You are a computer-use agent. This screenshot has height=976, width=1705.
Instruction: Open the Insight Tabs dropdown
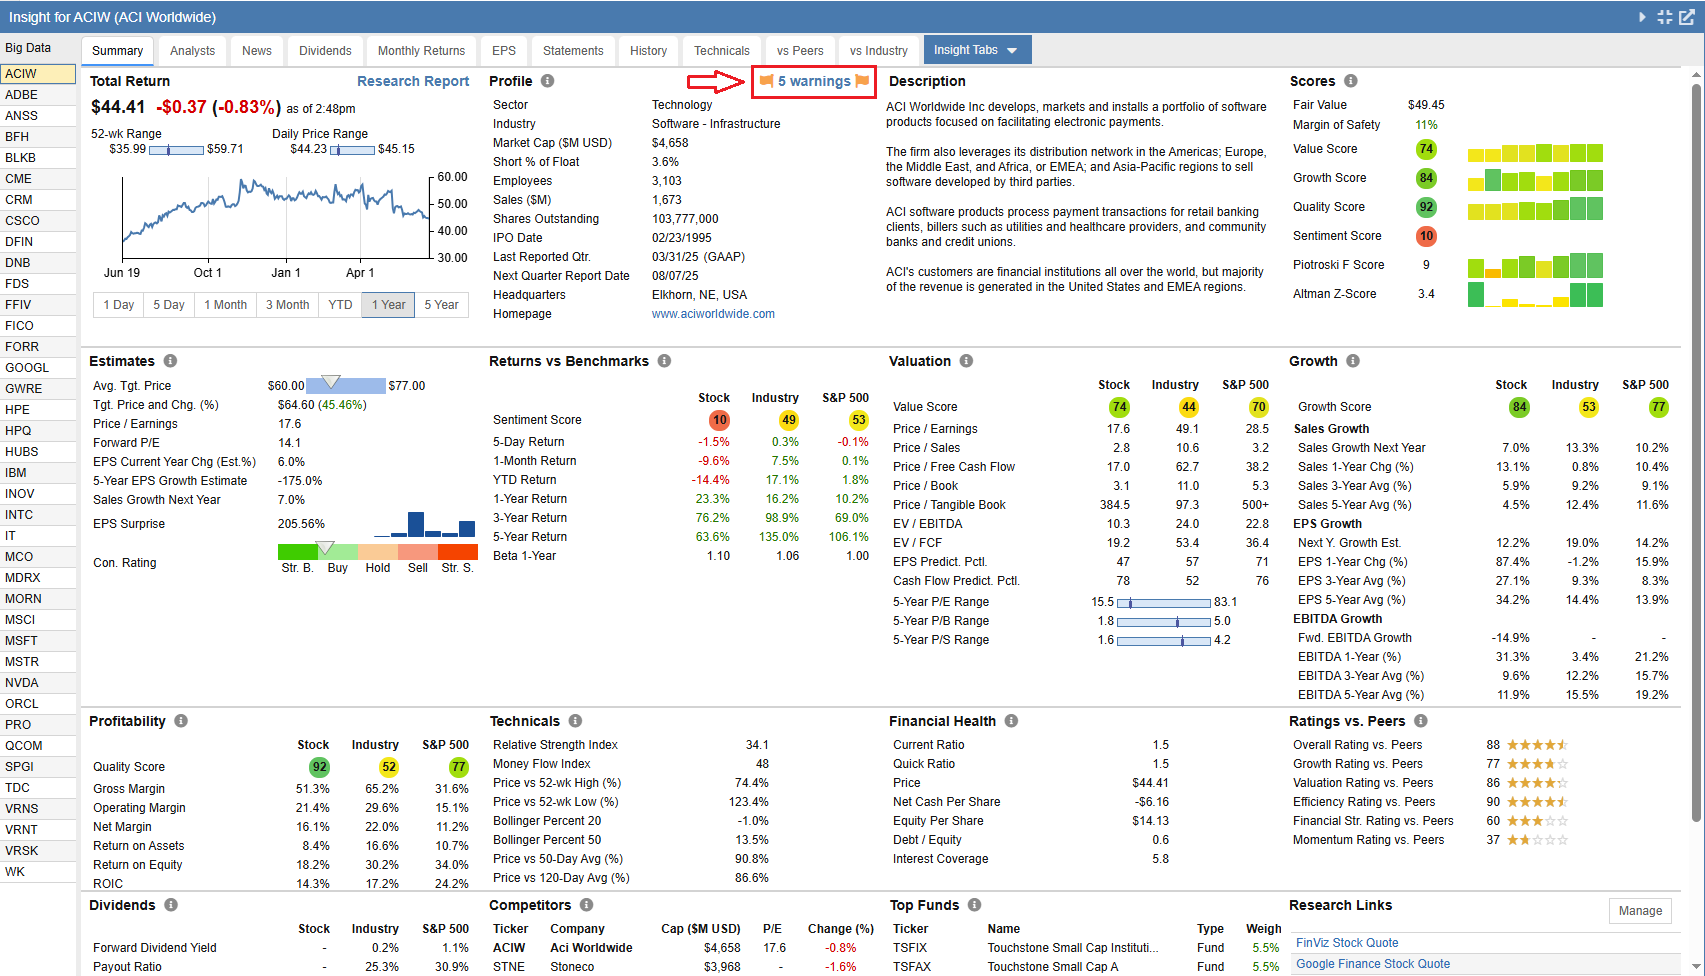coord(976,50)
